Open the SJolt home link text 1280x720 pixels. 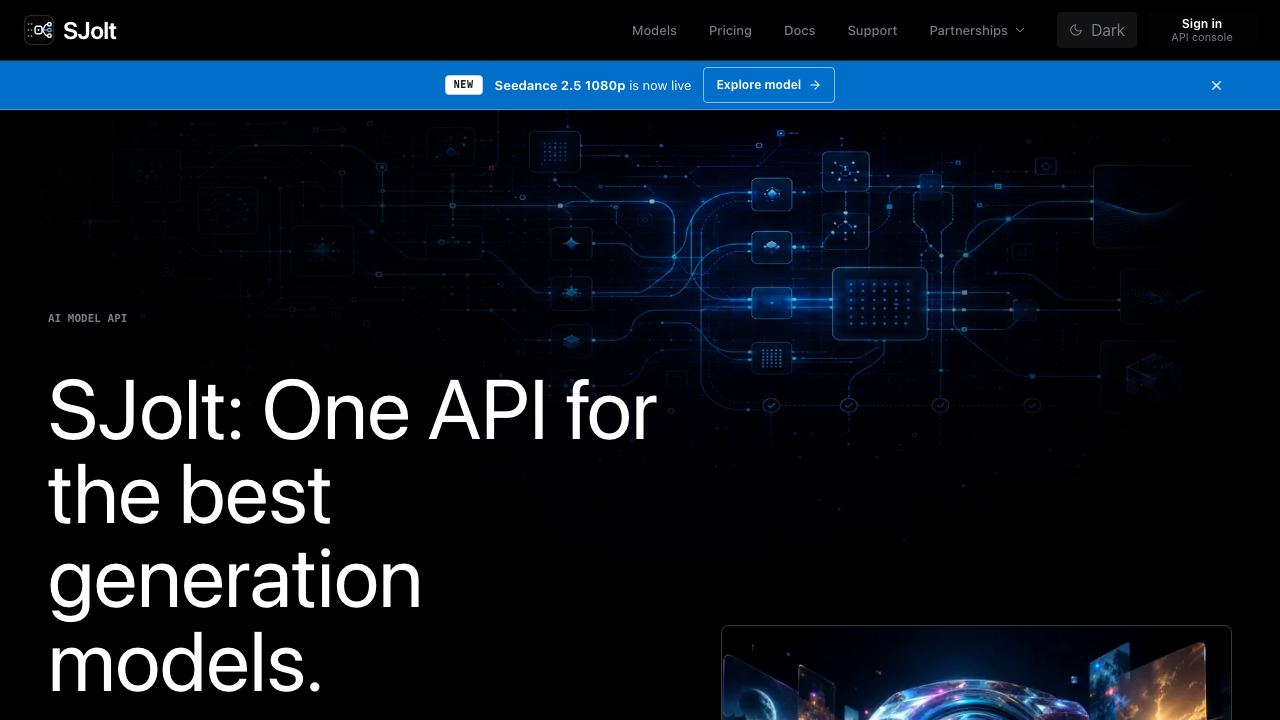(90, 30)
